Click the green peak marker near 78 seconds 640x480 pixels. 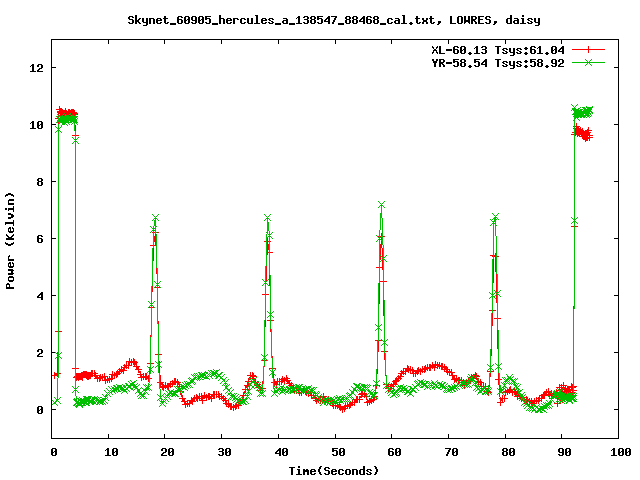tap(495, 217)
